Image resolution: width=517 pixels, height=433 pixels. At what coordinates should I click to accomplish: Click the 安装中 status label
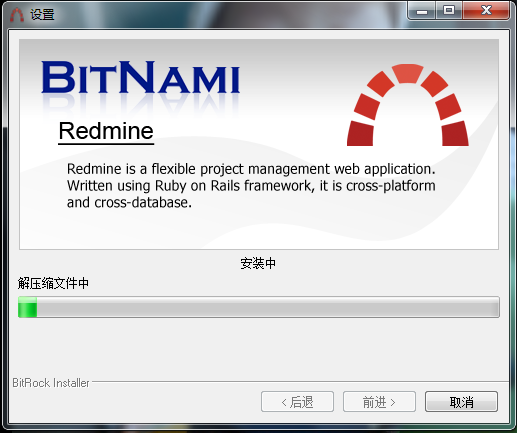(258, 263)
